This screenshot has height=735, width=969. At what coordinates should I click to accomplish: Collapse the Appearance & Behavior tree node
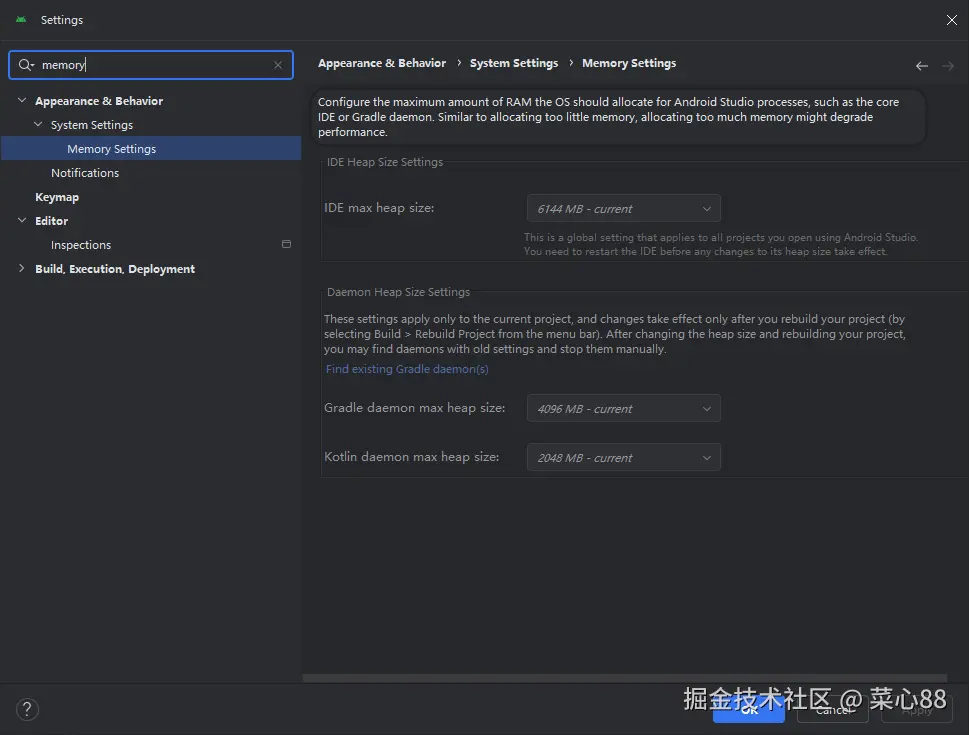point(22,100)
